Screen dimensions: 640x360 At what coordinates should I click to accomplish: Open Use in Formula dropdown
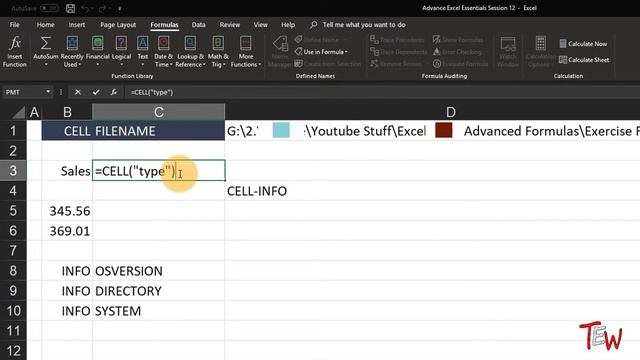click(x=321, y=52)
